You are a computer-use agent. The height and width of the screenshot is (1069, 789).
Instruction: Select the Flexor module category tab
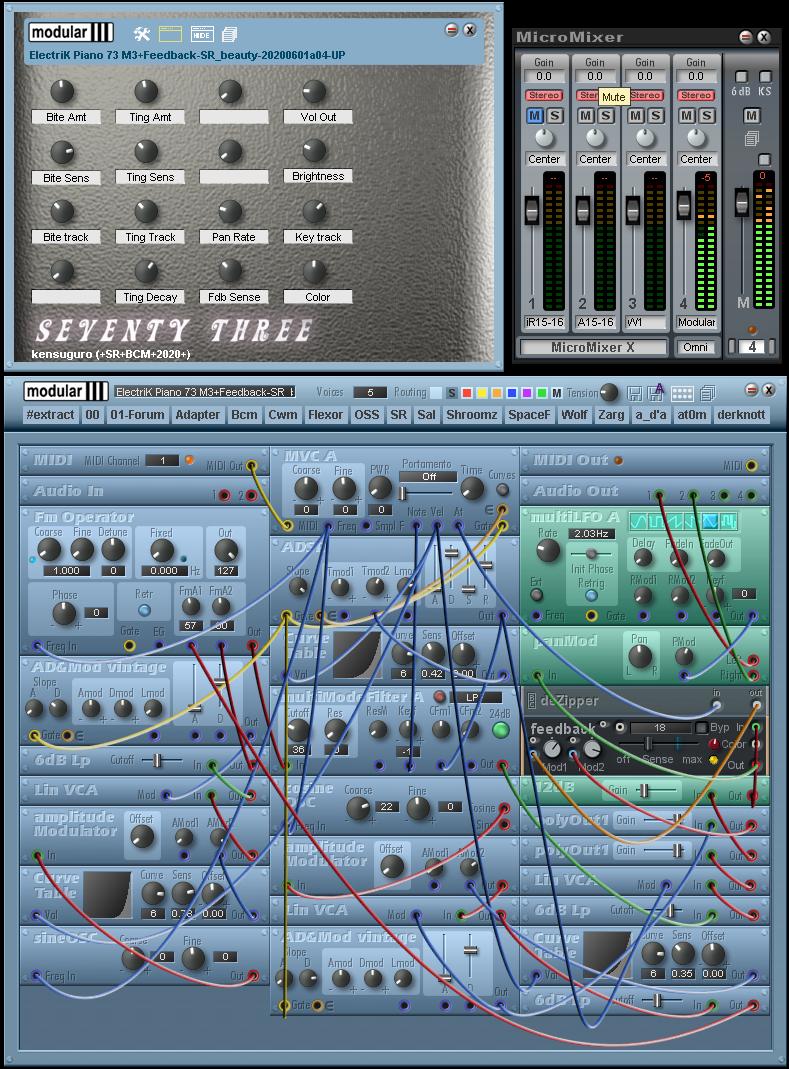325,414
